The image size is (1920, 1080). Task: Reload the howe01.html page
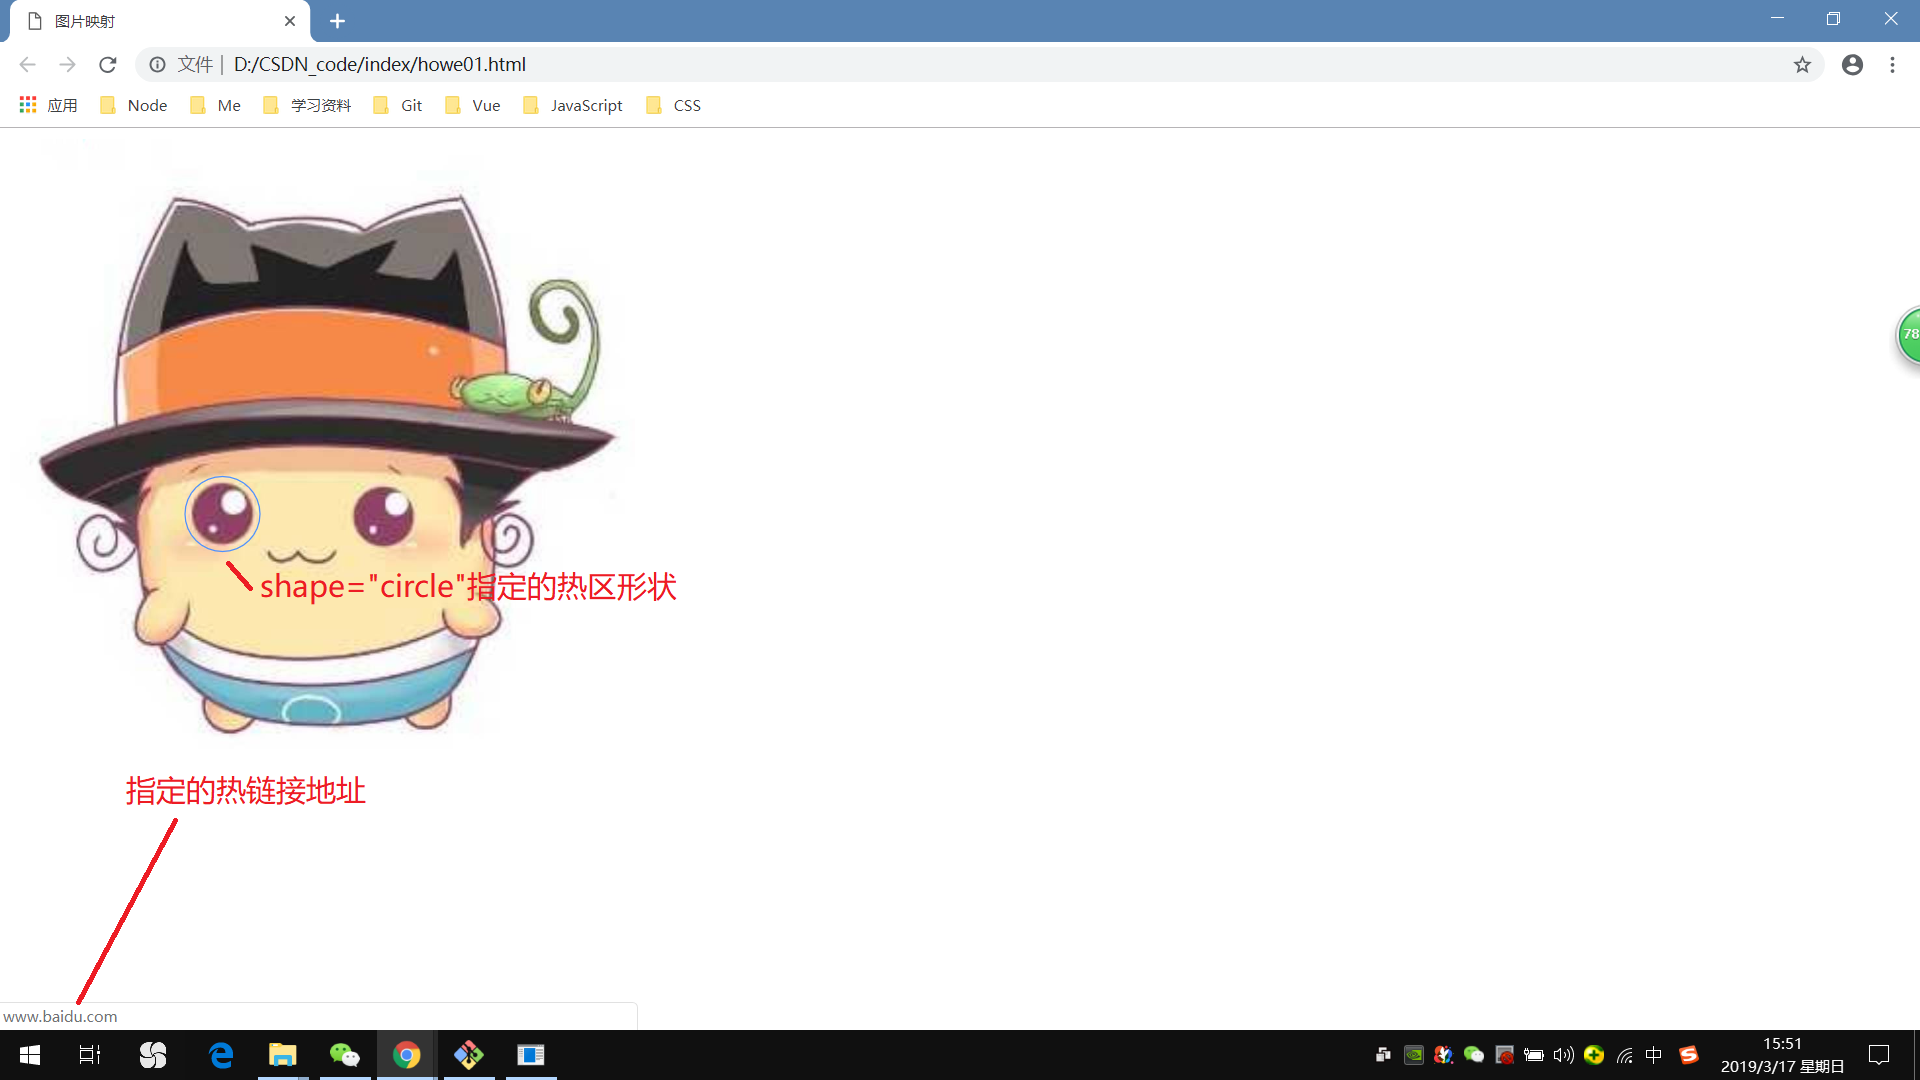107,64
